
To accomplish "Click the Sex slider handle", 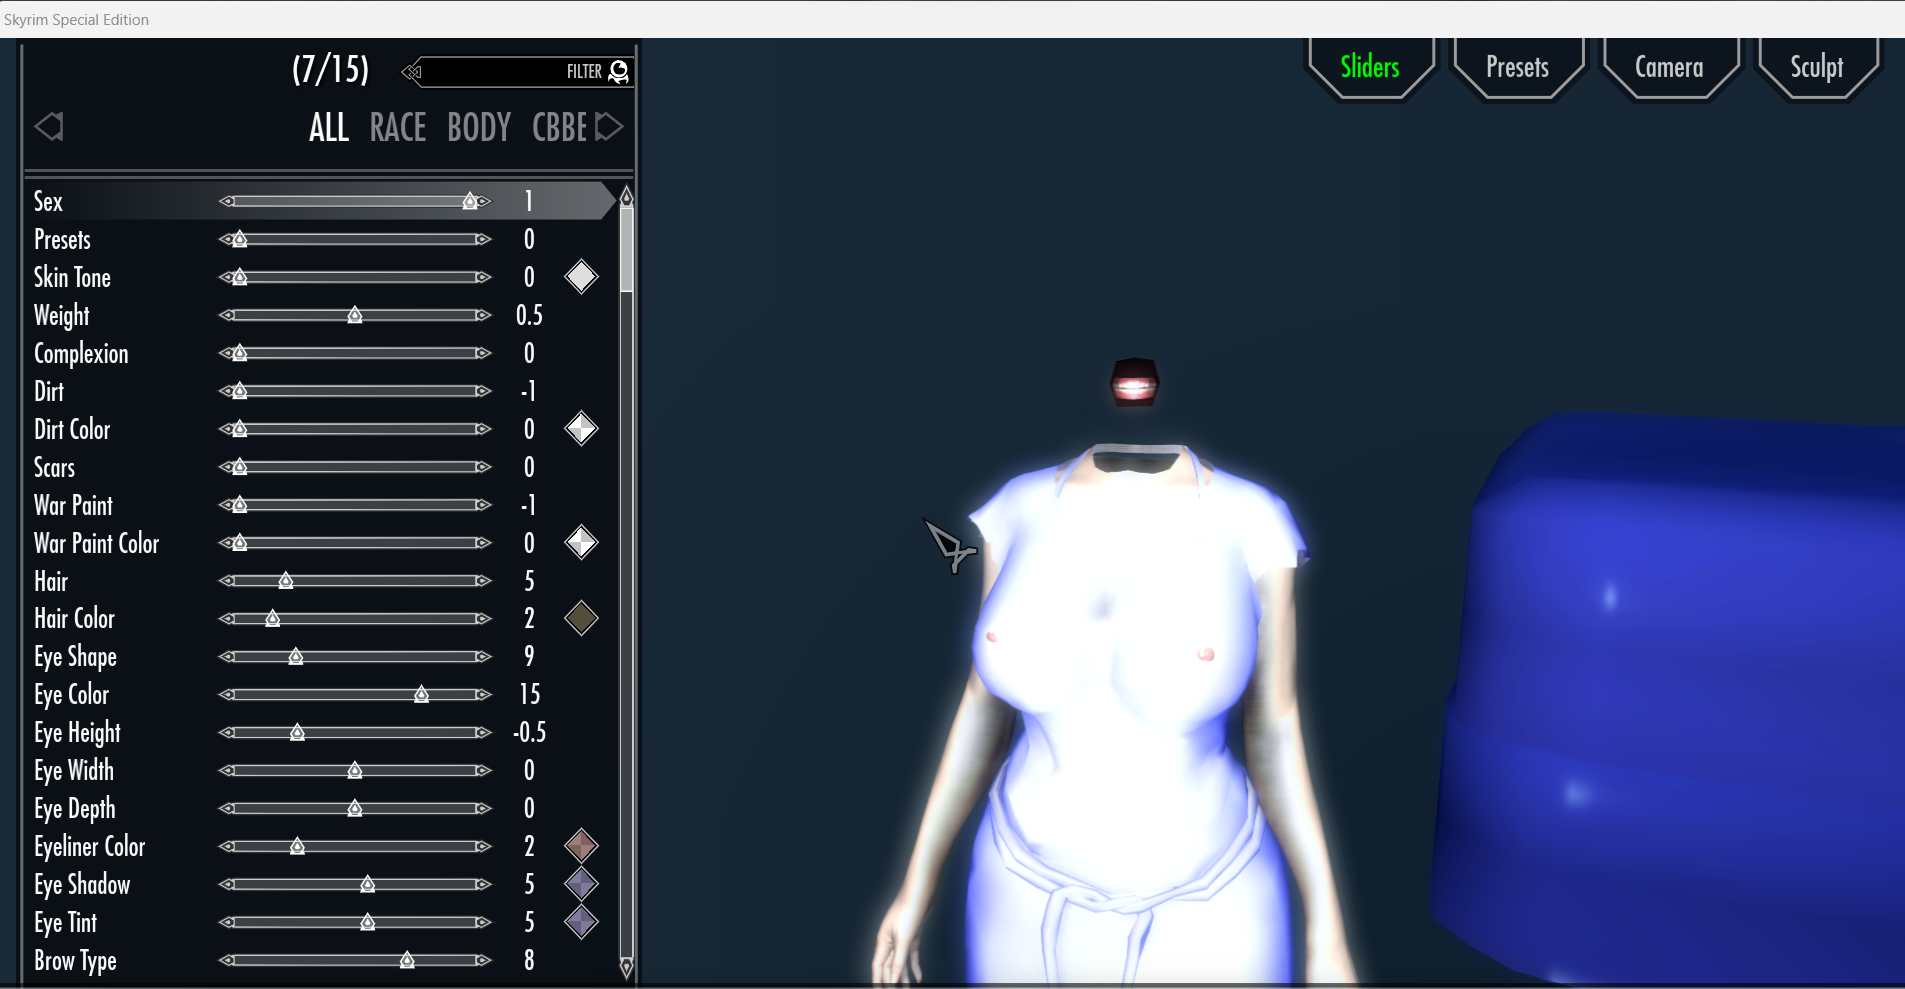I will [470, 202].
